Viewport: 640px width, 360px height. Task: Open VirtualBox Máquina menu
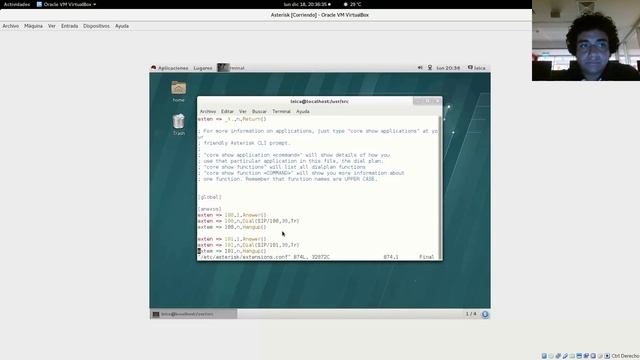point(33,26)
